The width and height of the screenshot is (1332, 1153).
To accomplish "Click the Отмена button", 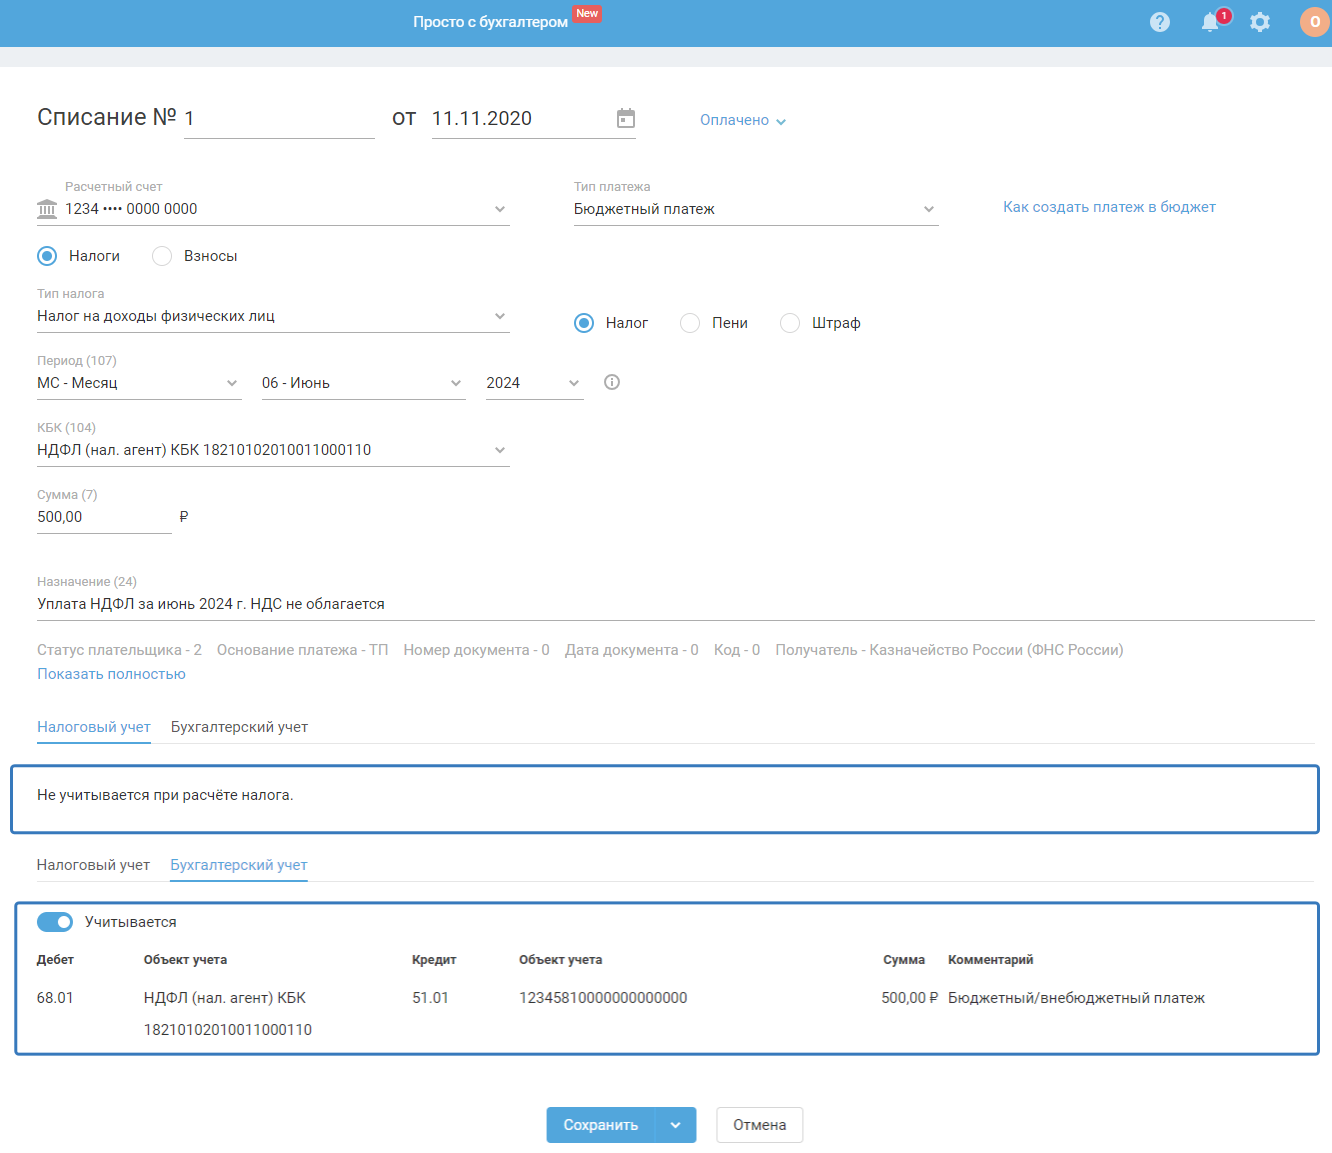I will [759, 1125].
